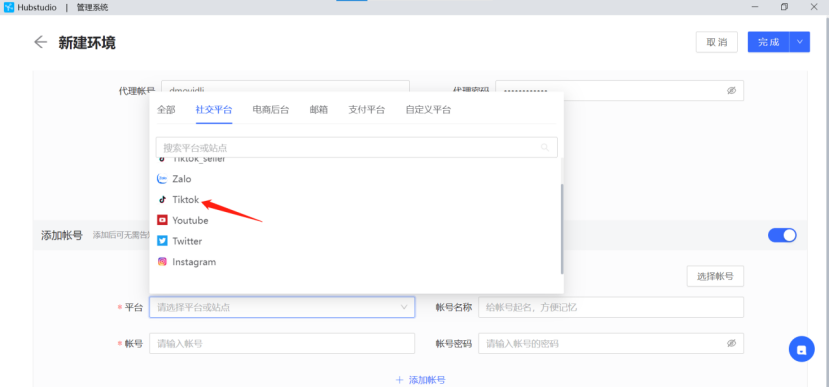Image resolution: width=830 pixels, height=388 pixels.
Task: Restore the Hubstudio window
Action: coord(784,7)
